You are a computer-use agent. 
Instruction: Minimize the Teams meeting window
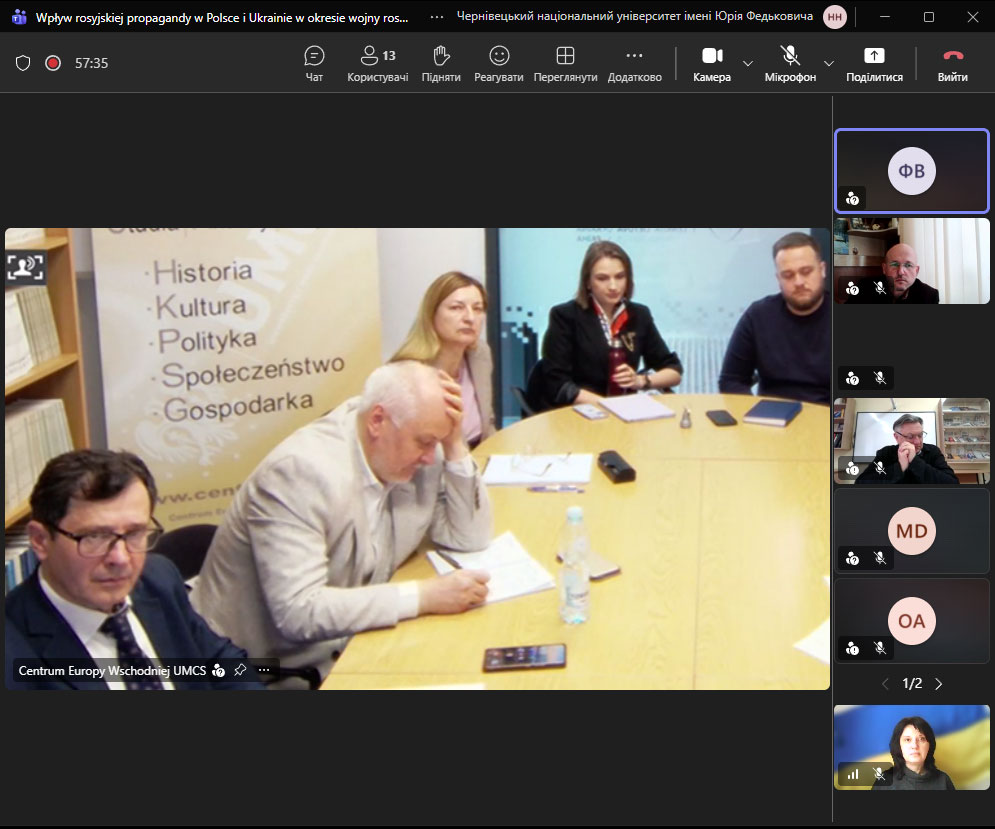(885, 17)
